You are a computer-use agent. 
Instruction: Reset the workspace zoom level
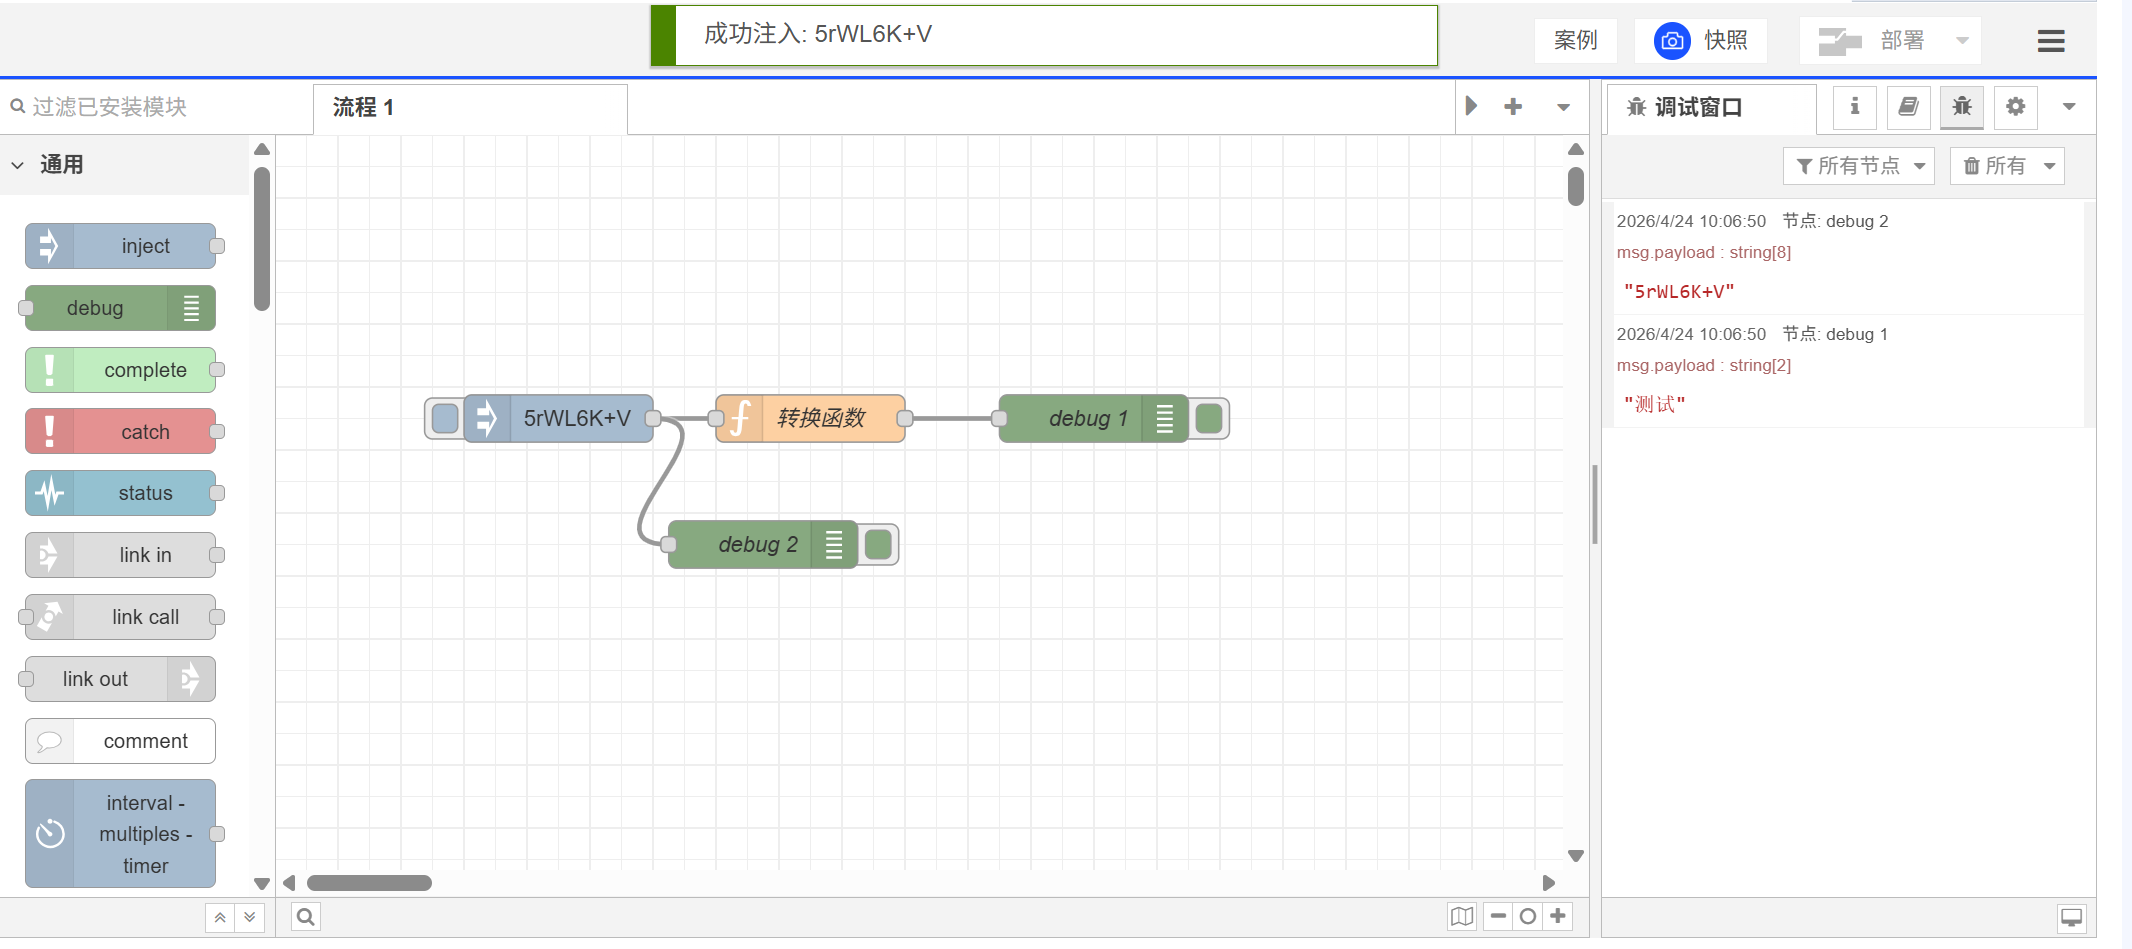(1527, 916)
